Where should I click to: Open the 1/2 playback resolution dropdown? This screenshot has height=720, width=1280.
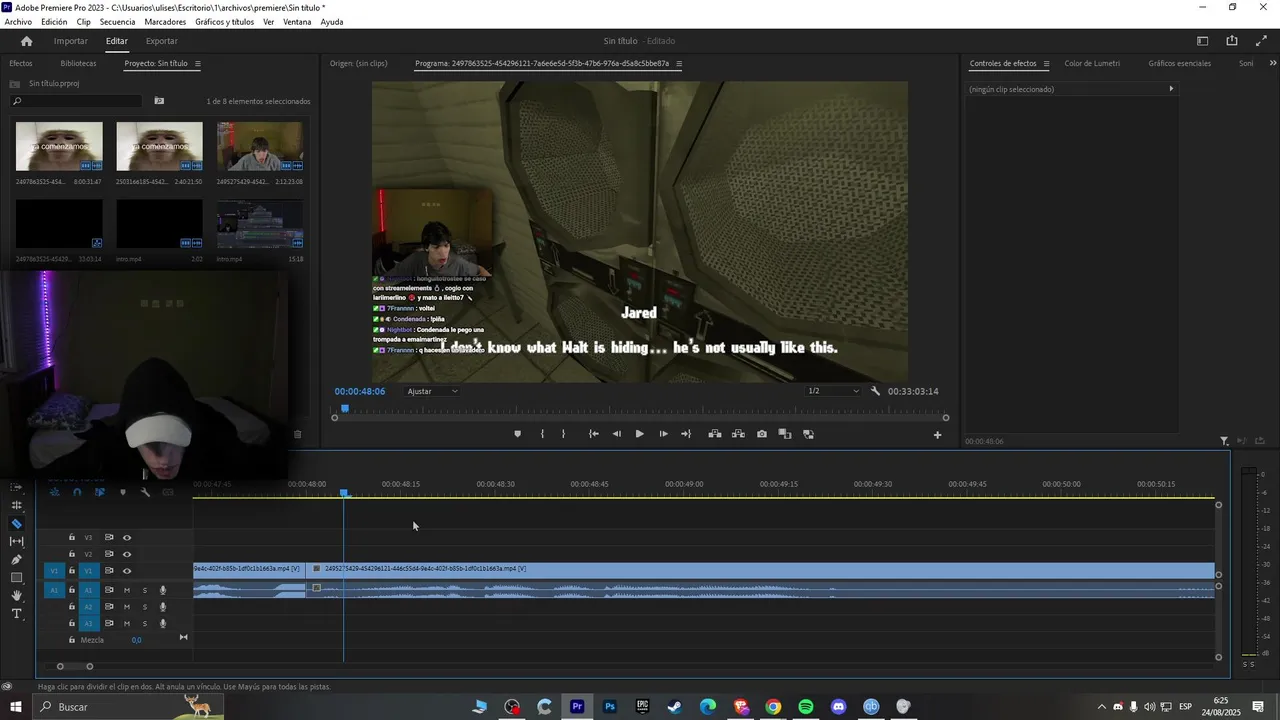pyautogui.click(x=834, y=391)
